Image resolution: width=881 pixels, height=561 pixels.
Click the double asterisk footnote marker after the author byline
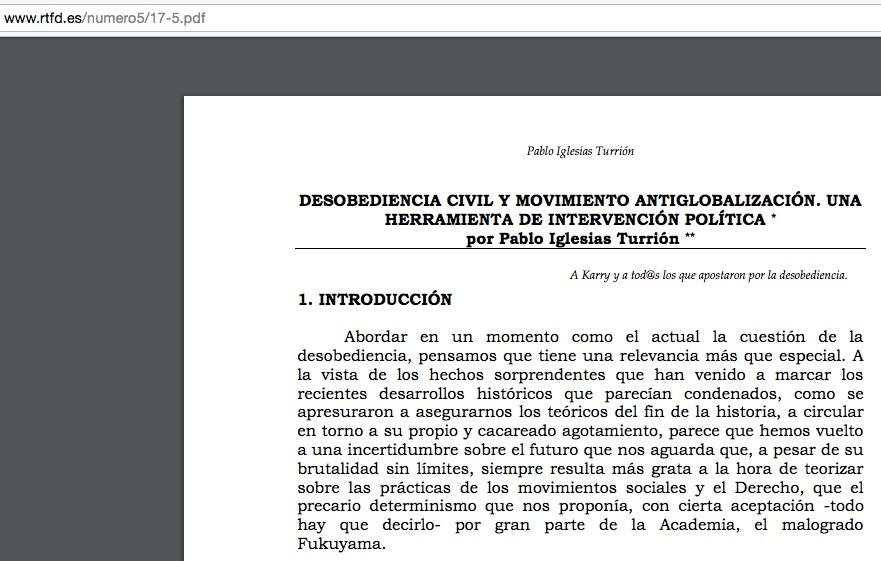point(690,237)
